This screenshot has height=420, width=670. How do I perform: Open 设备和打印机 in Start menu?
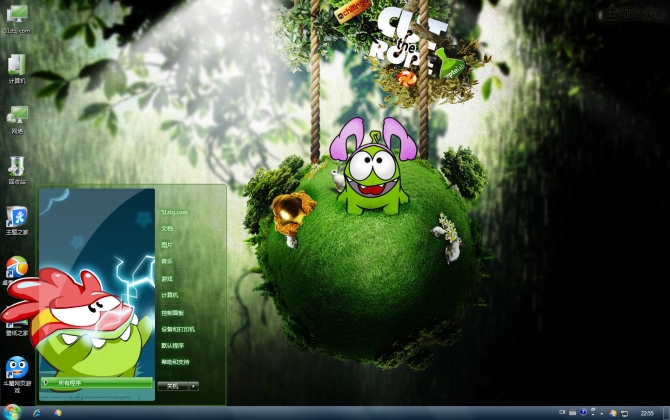pyautogui.click(x=178, y=329)
